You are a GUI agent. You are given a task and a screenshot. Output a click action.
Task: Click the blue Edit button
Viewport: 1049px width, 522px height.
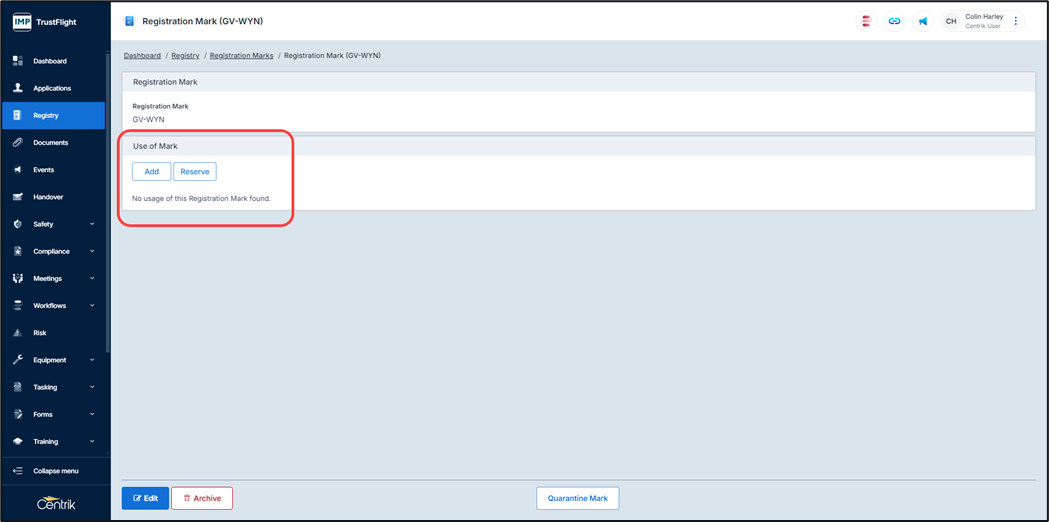[x=145, y=499]
